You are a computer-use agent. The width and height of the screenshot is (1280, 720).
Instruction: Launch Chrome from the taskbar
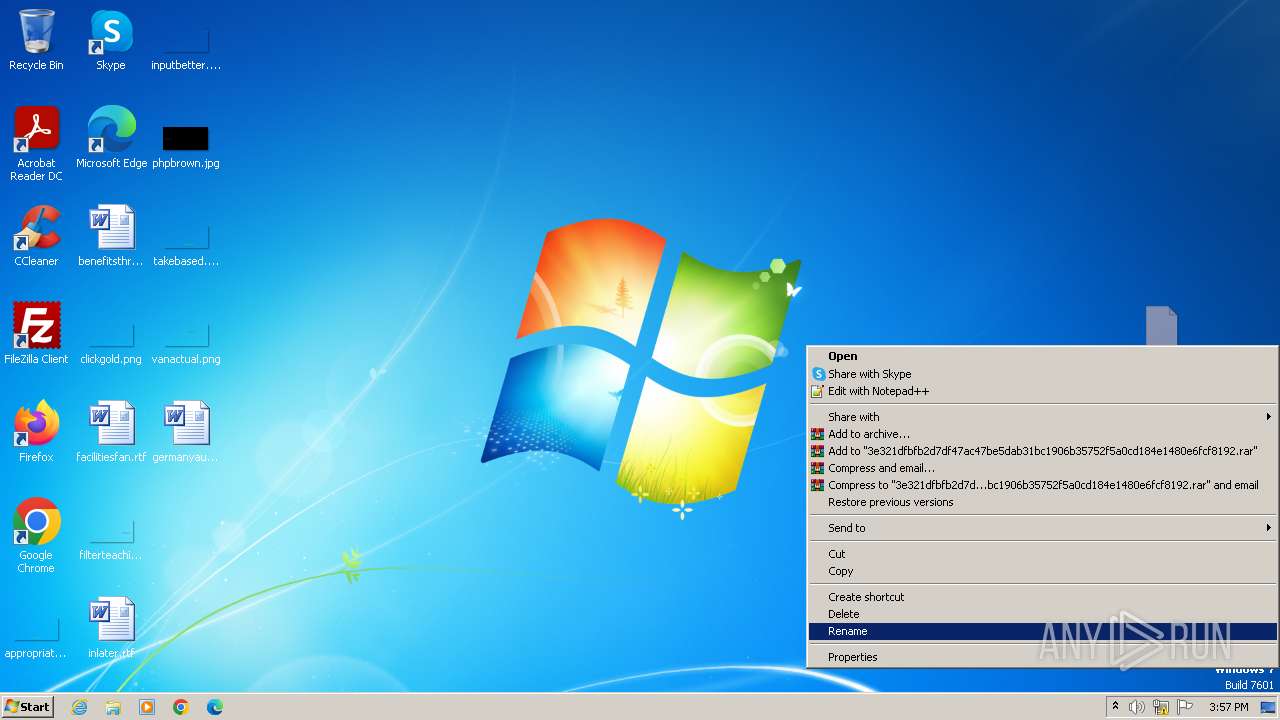coord(181,707)
